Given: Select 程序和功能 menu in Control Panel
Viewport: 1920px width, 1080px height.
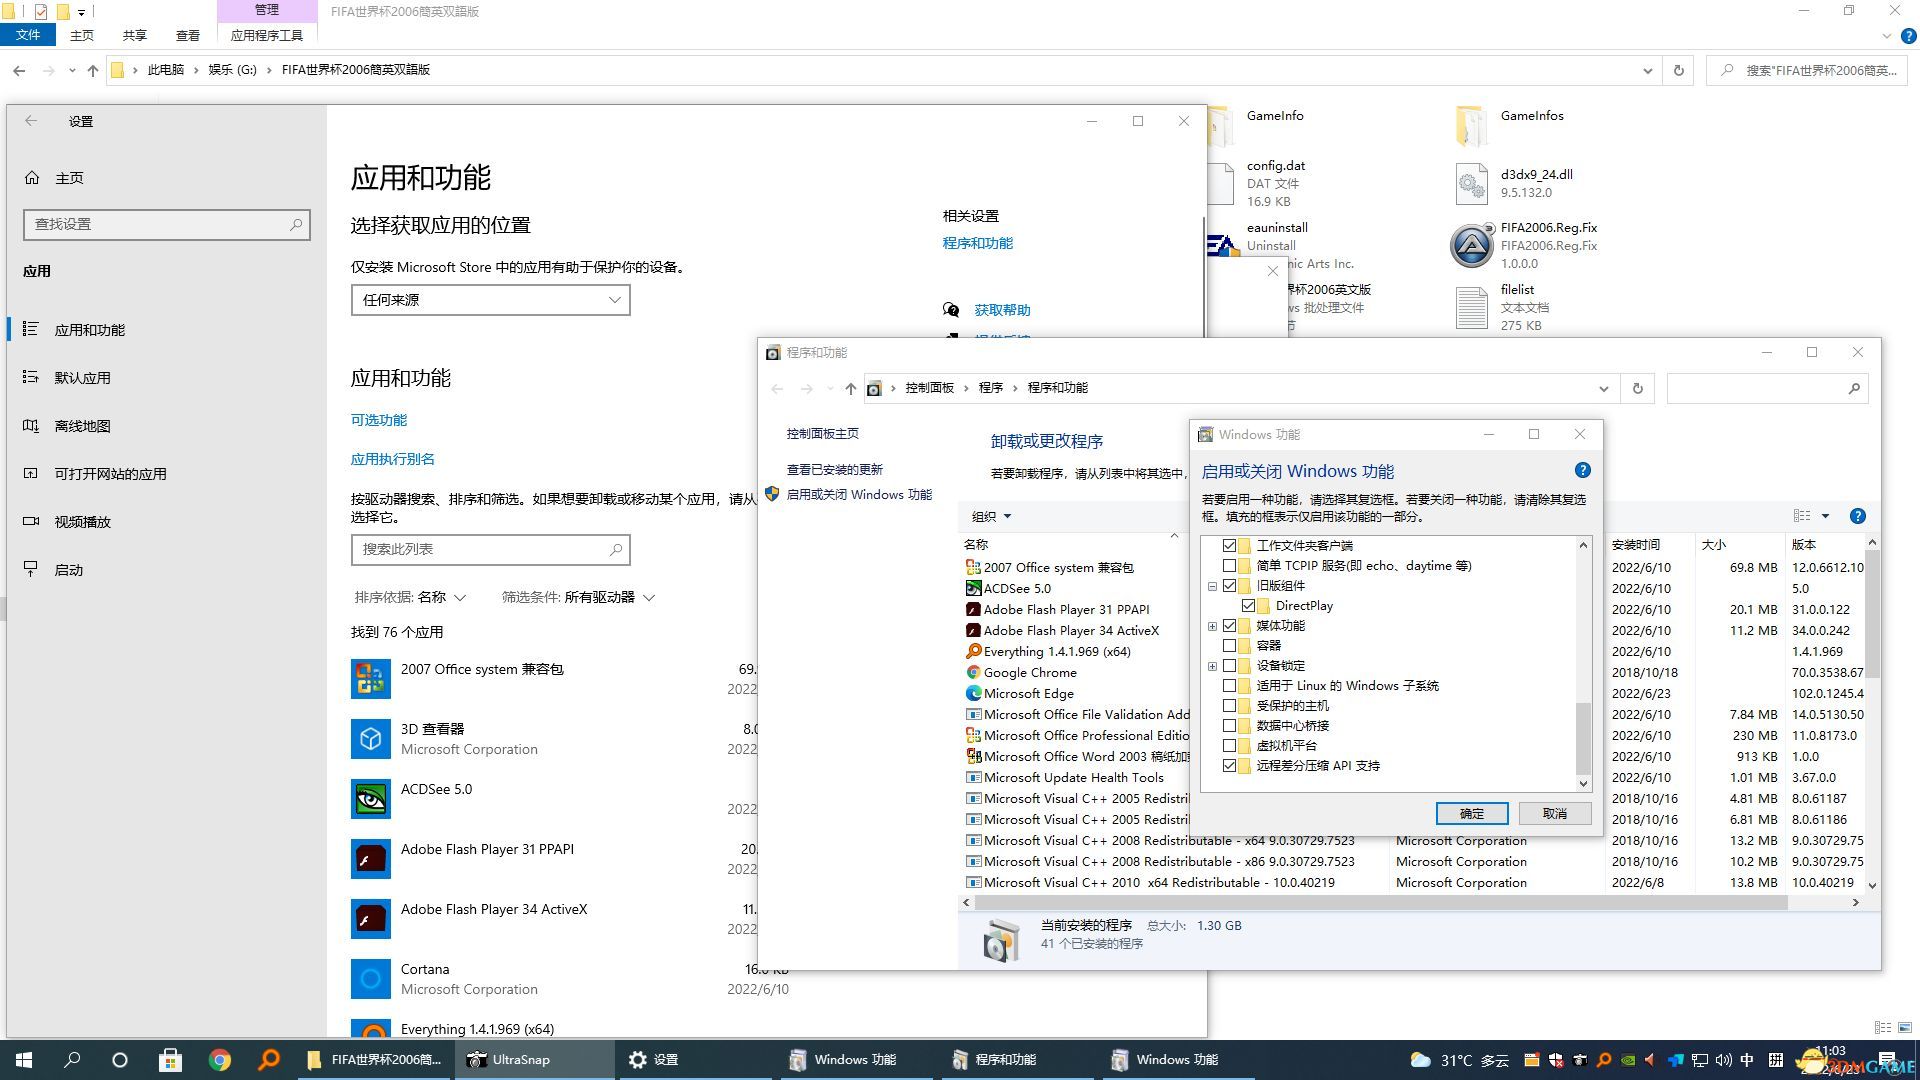Looking at the screenshot, I should pyautogui.click(x=1056, y=386).
